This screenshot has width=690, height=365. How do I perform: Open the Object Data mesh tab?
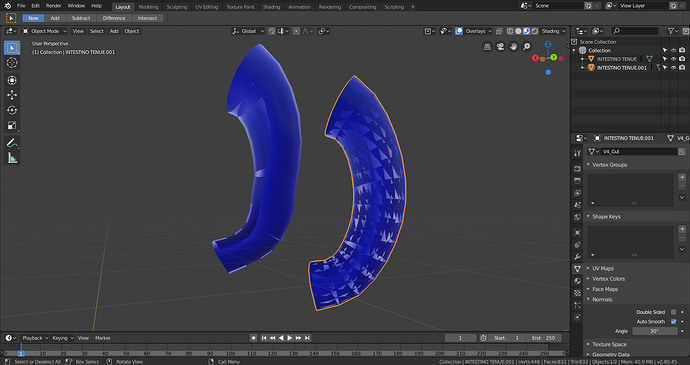pos(578,269)
